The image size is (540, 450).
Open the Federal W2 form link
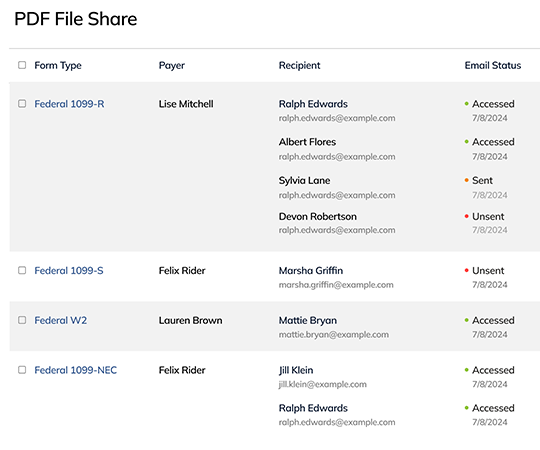pos(61,321)
